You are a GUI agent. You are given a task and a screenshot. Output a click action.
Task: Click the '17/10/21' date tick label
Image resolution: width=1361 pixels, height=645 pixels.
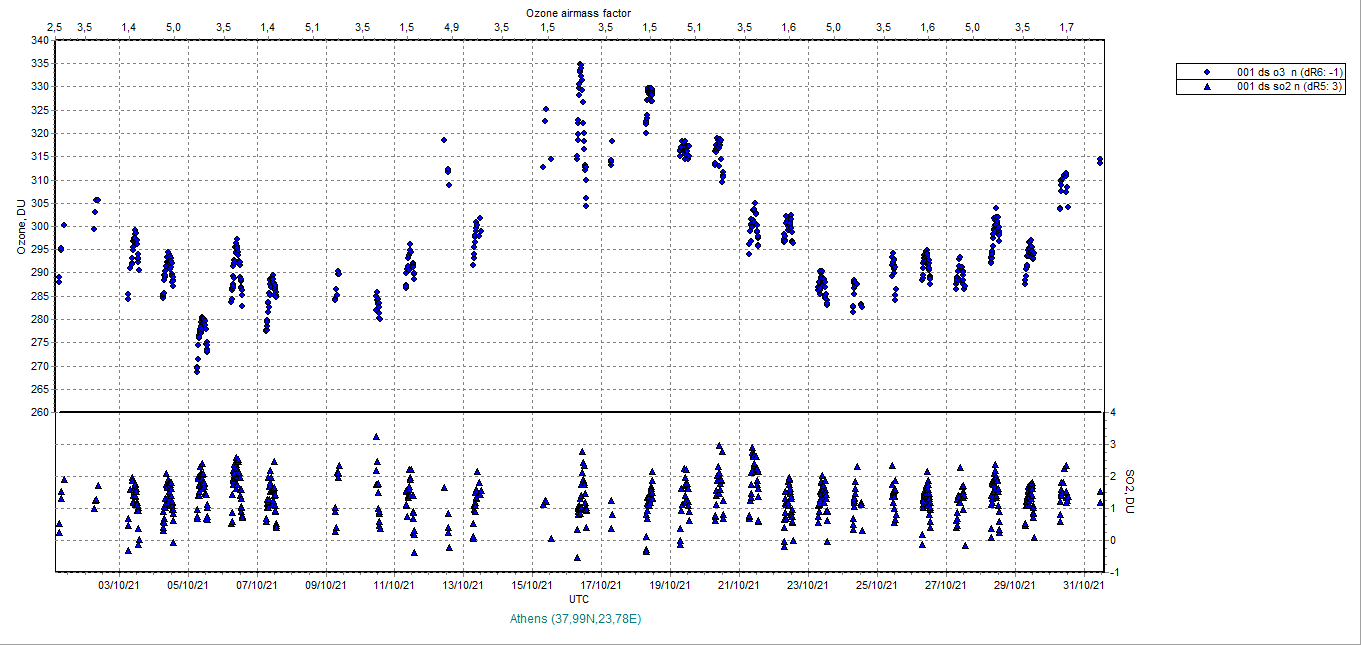(x=602, y=585)
